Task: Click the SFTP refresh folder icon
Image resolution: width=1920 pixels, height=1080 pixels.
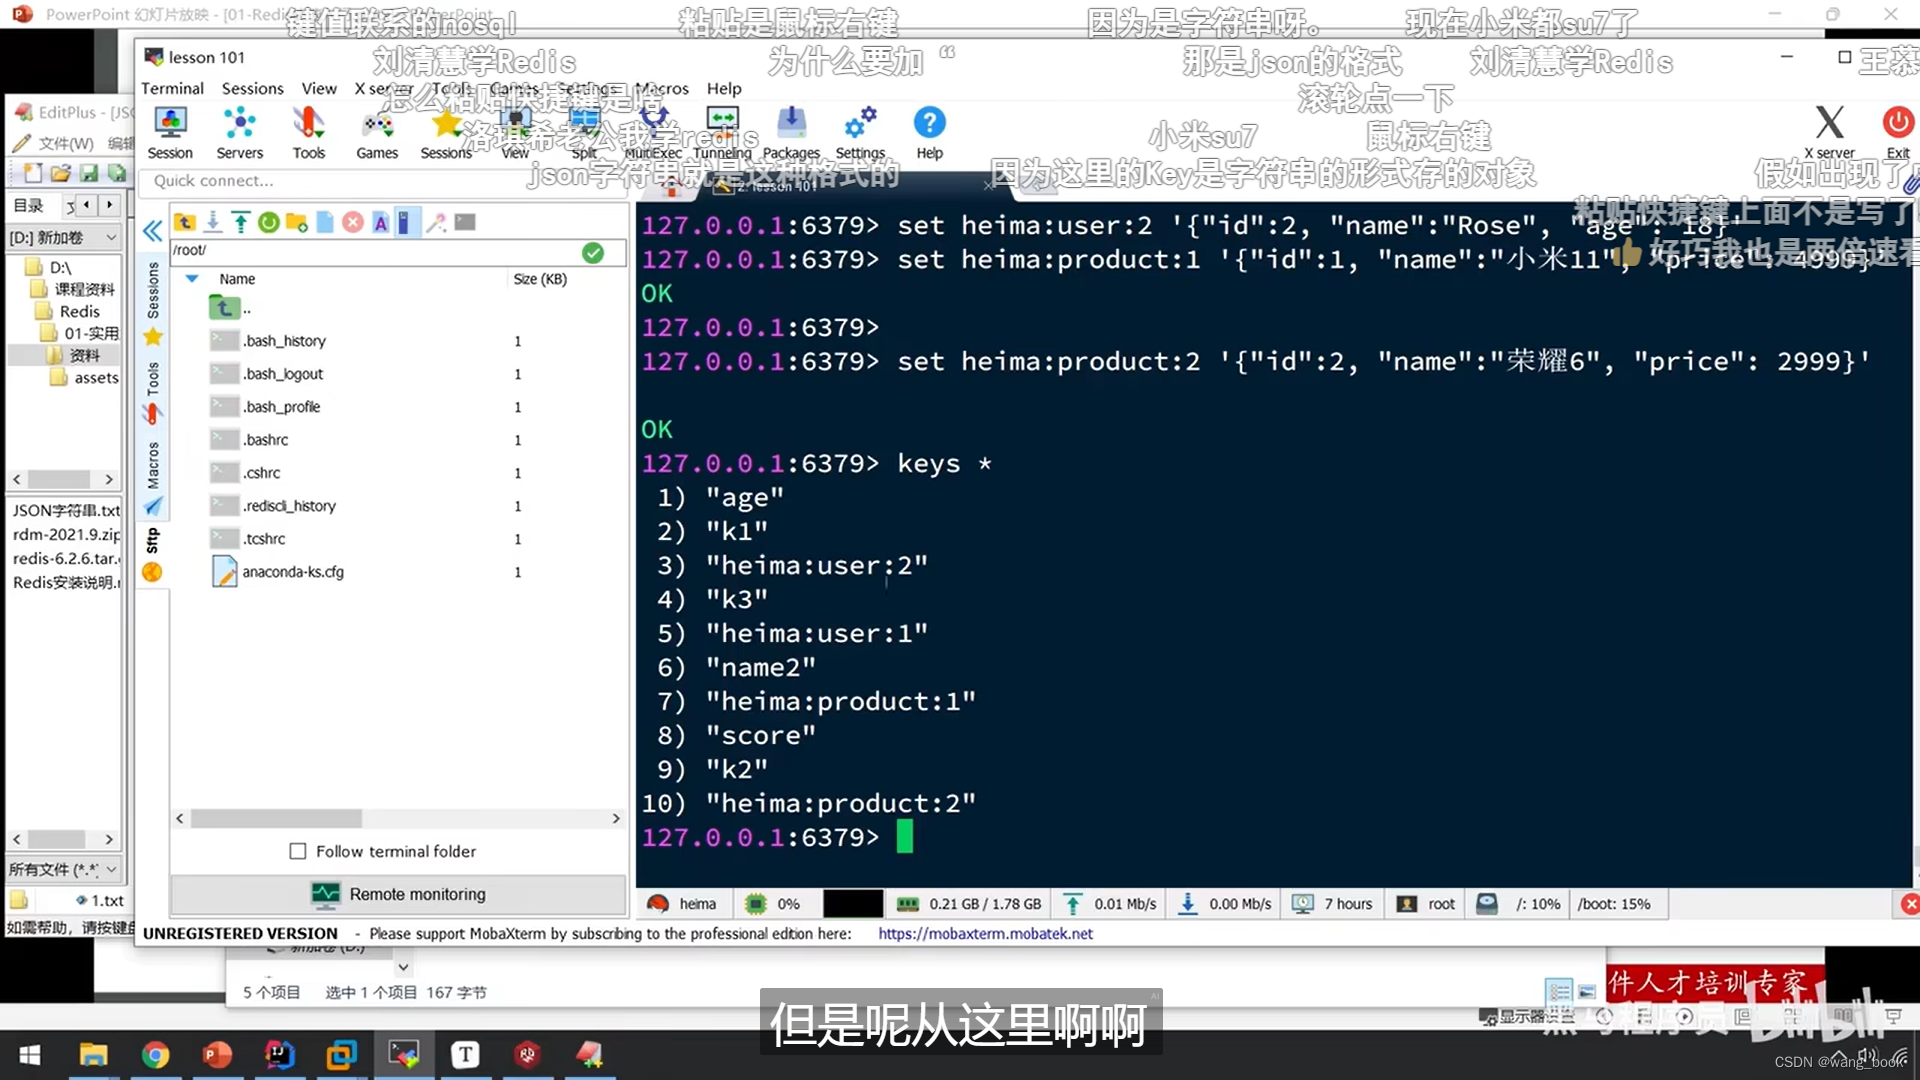Action: pos(268,222)
